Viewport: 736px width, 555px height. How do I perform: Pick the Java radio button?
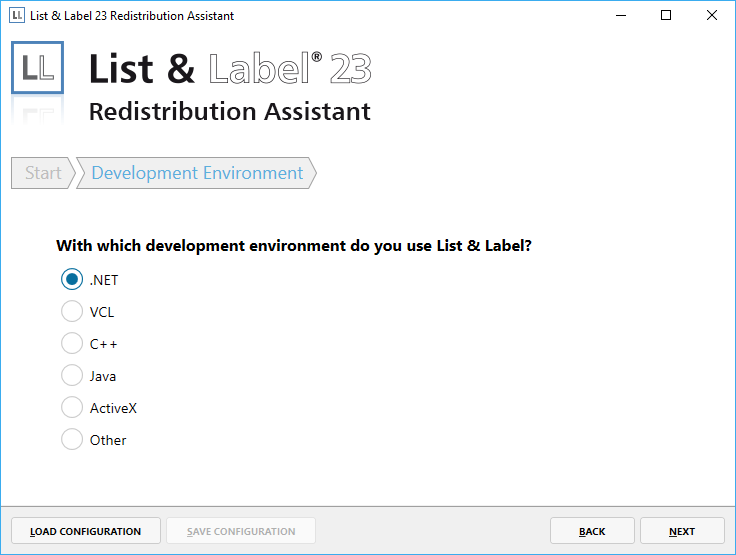pos(72,375)
